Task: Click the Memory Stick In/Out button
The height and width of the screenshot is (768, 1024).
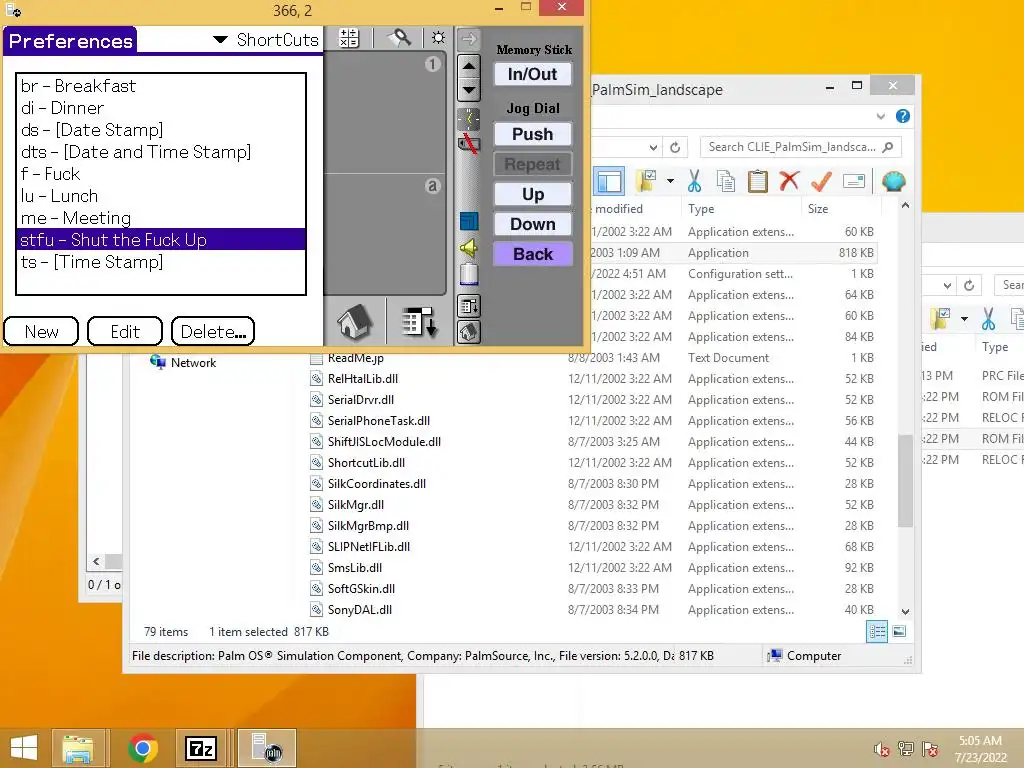Action: [532, 74]
